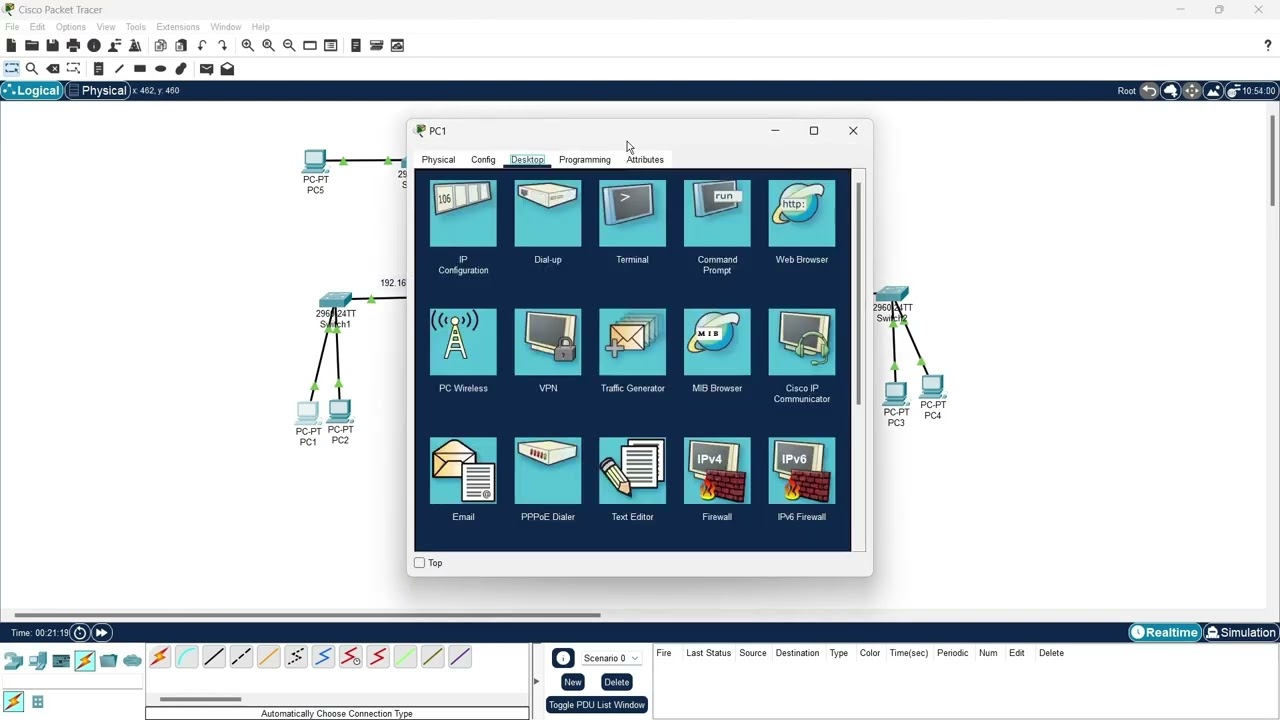The image size is (1280, 720).
Task: Open Cisco IP Communicator
Action: (802, 342)
